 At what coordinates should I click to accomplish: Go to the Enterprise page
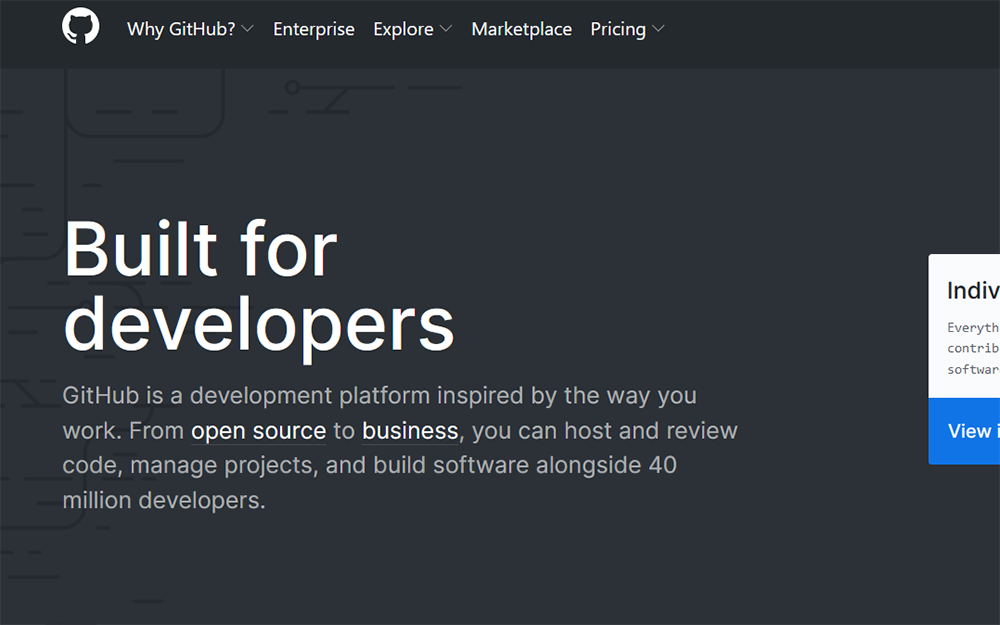click(314, 29)
